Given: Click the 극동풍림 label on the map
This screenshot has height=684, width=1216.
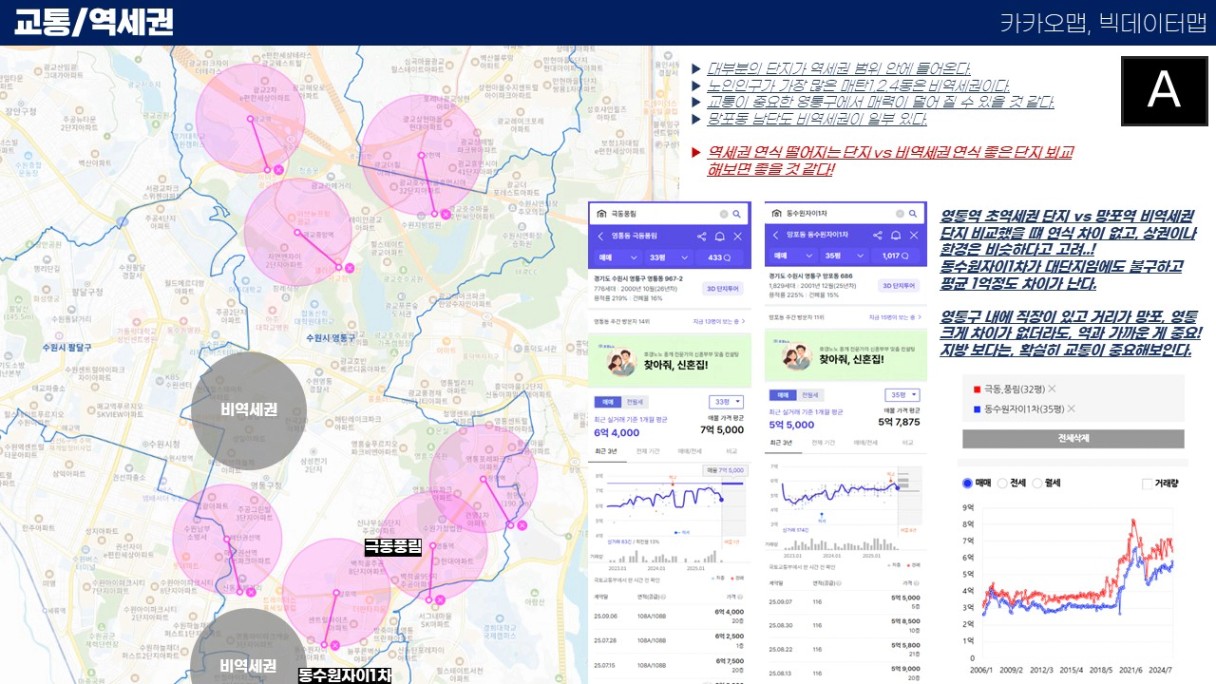Looking at the screenshot, I should [394, 546].
